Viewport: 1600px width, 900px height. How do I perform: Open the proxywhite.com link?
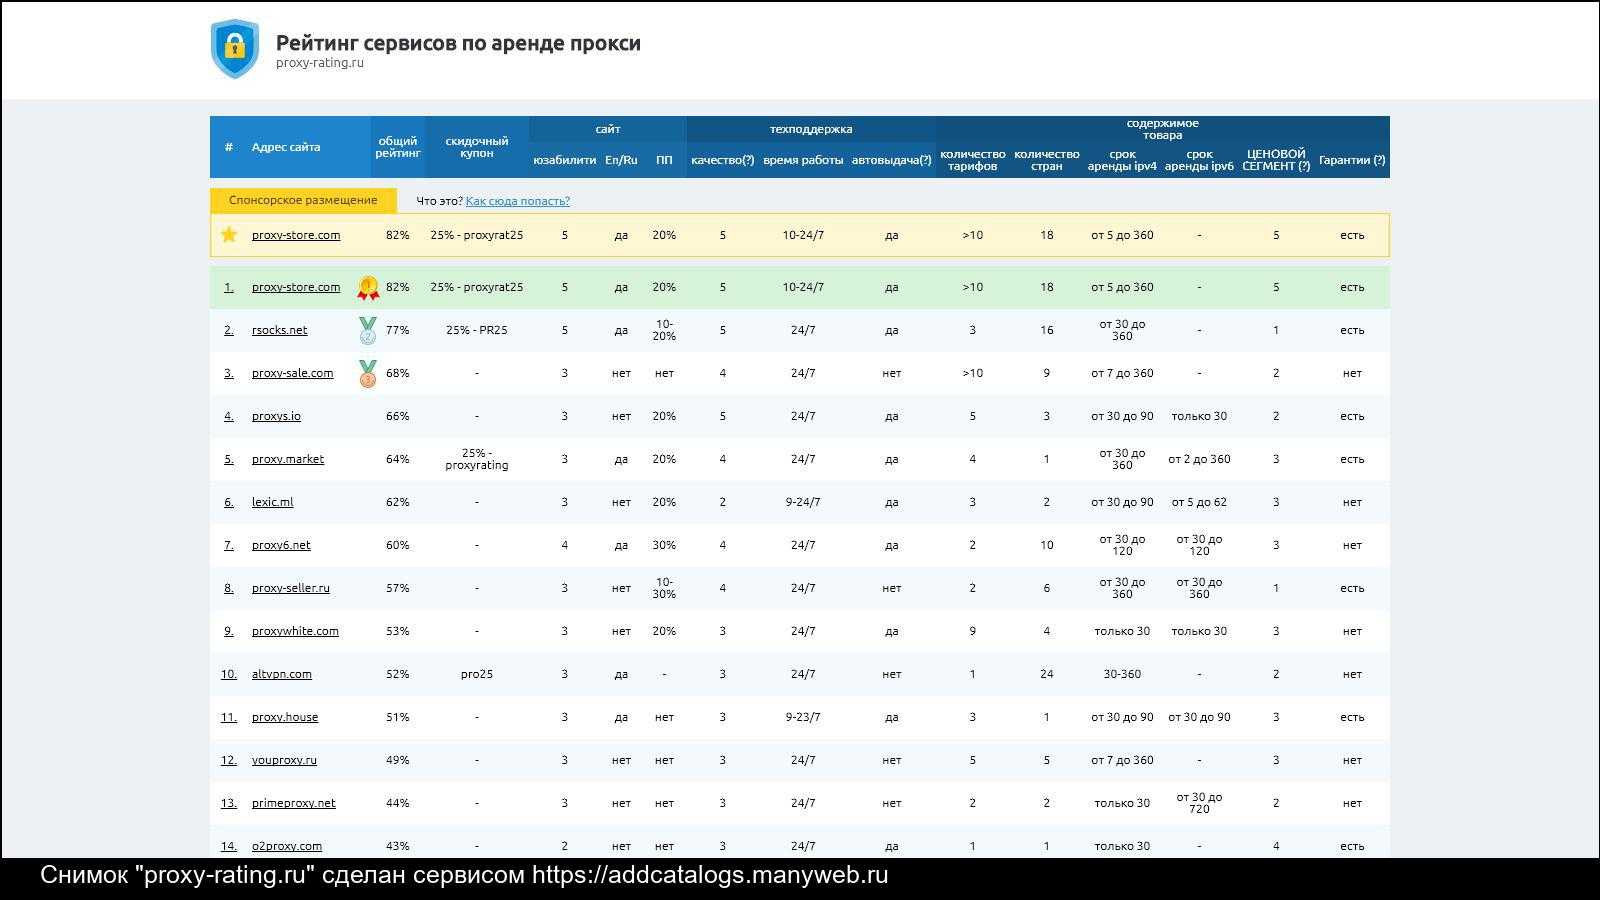tap(295, 631)
